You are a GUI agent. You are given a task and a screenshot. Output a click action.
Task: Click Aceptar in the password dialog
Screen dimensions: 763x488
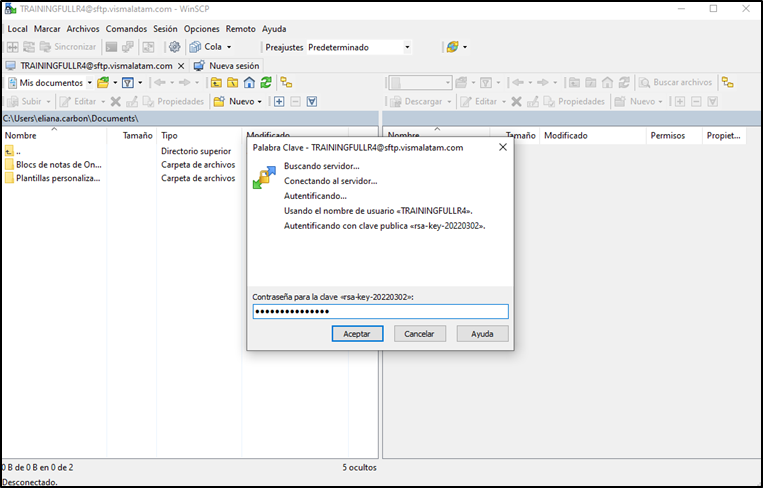(x=357, y=334)
